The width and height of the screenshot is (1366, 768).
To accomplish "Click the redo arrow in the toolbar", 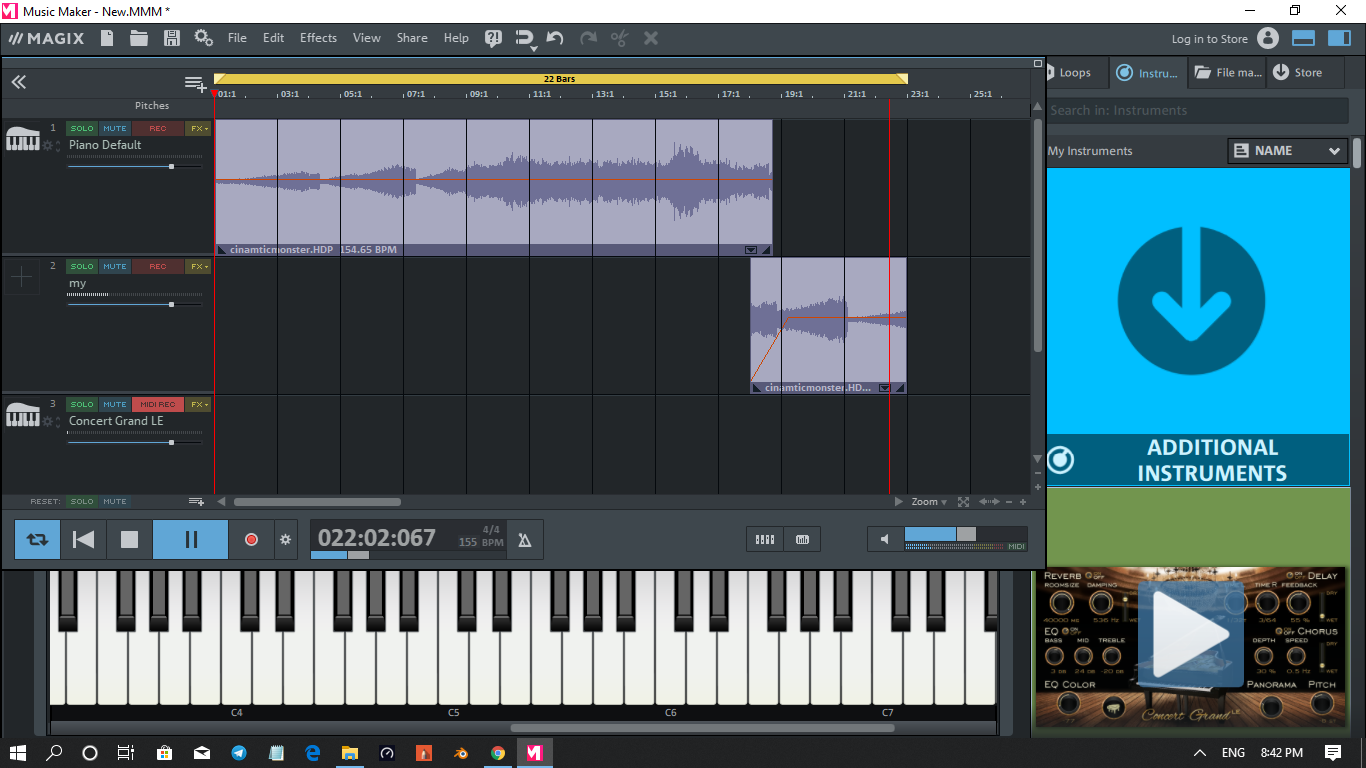I will (x=588, y=38).
